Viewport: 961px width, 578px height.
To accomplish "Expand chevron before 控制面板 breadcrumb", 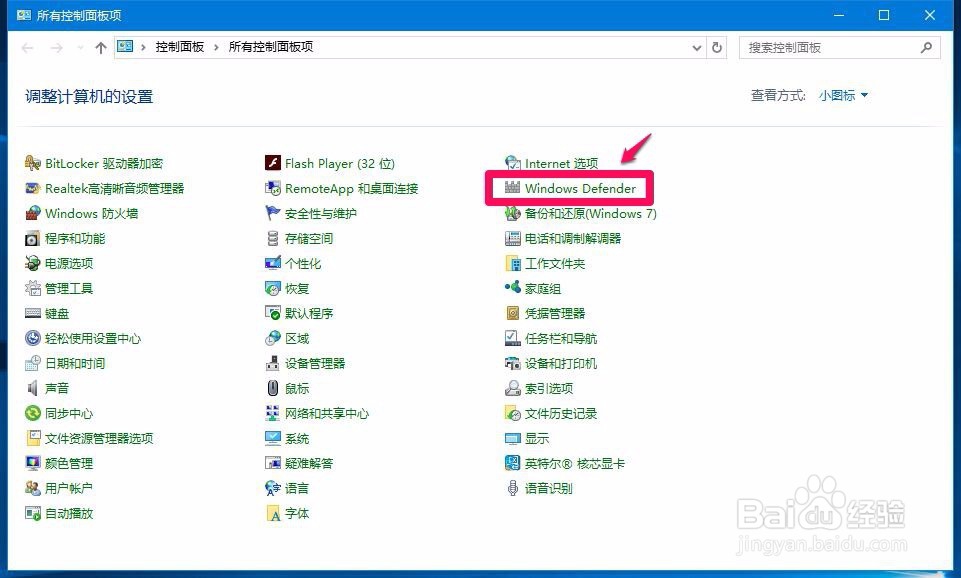I will (143, 48).
